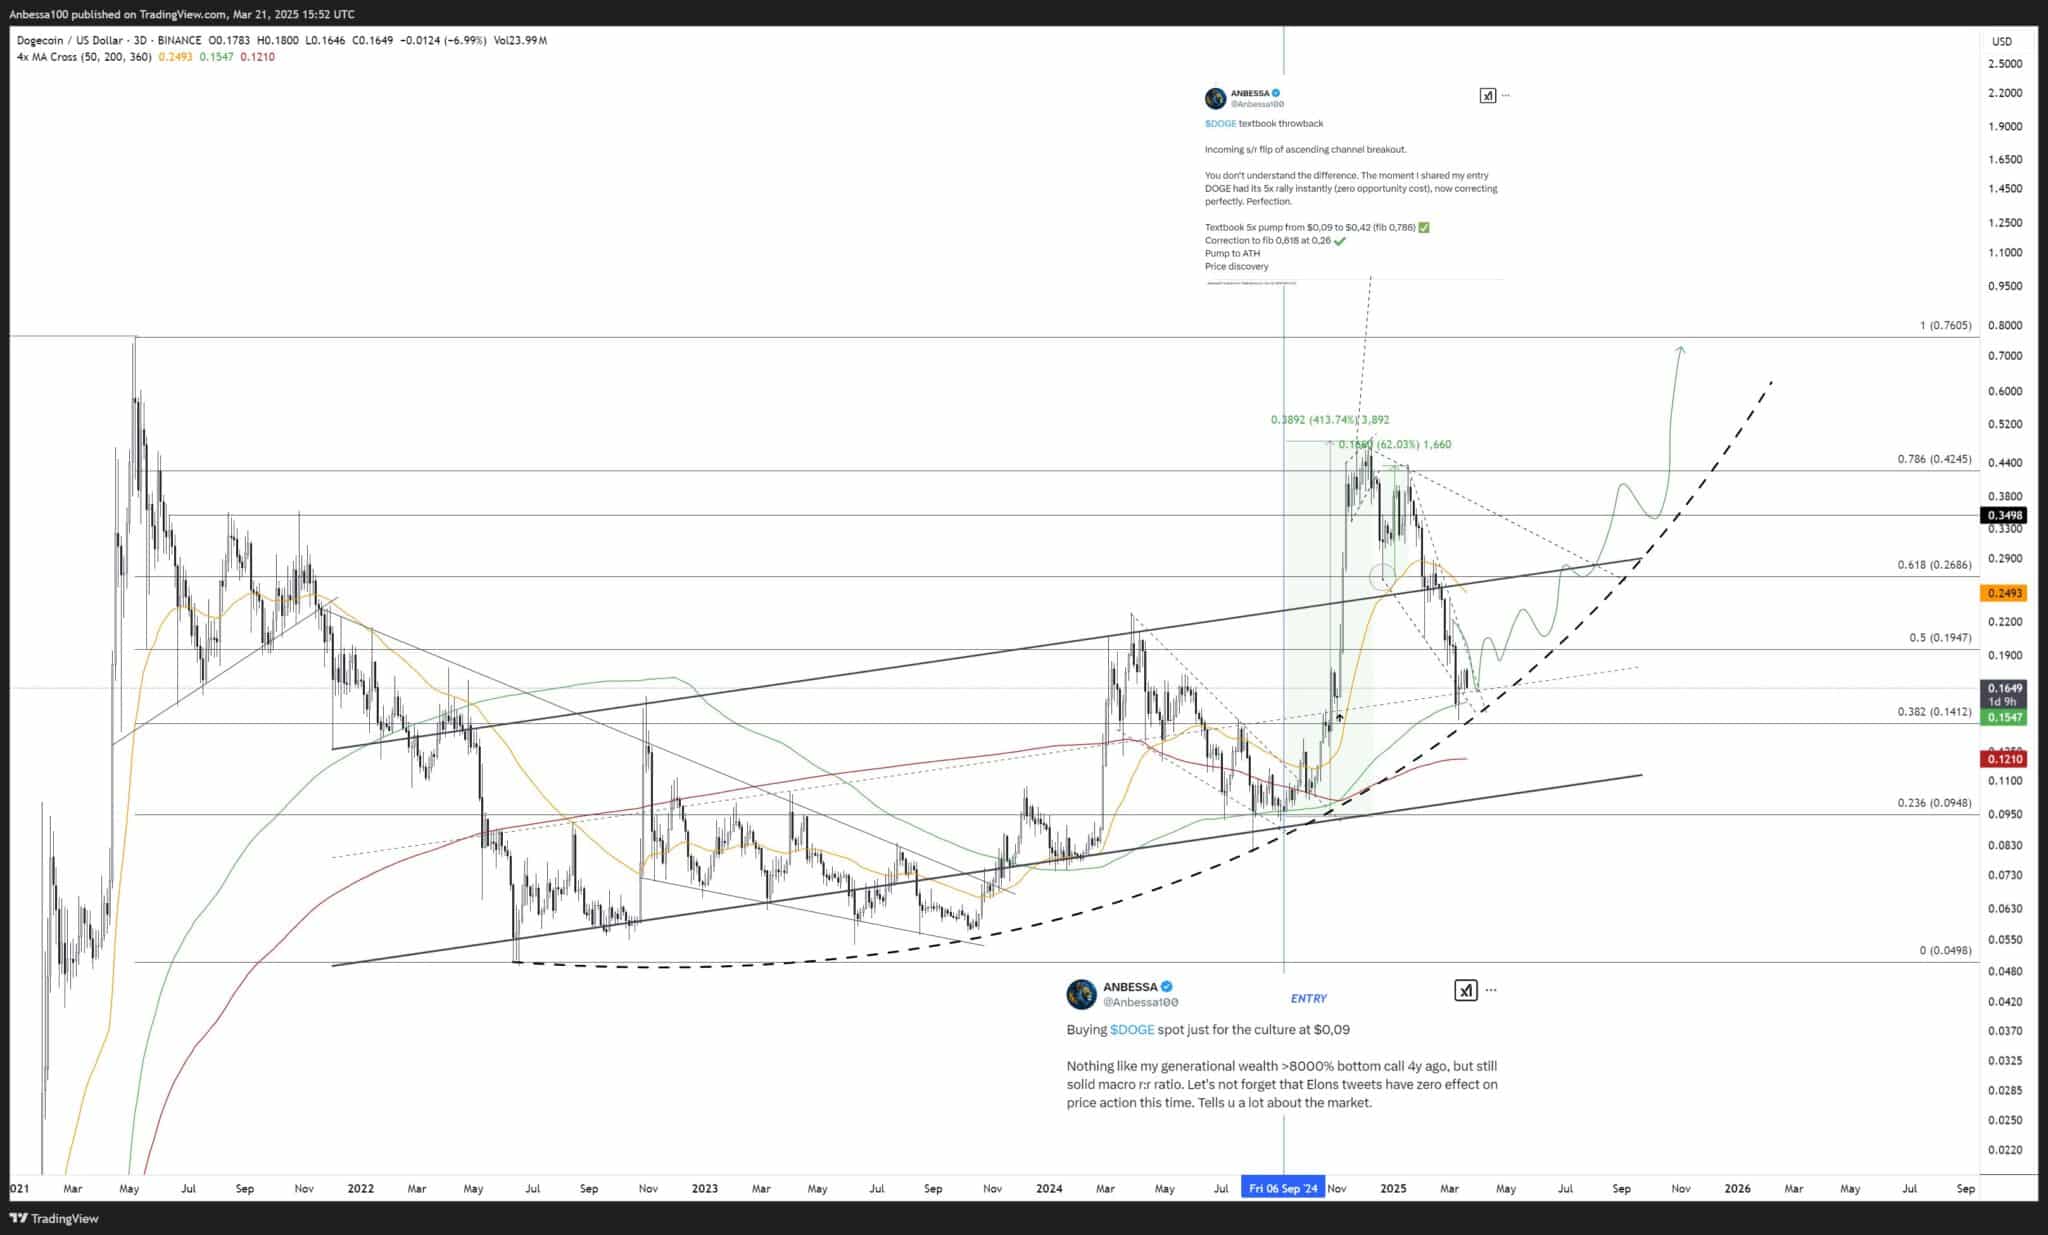Open three-dots menu on lower tweet
The width and height of the screenshot is (2048, 1235).
pos(1491,990)
